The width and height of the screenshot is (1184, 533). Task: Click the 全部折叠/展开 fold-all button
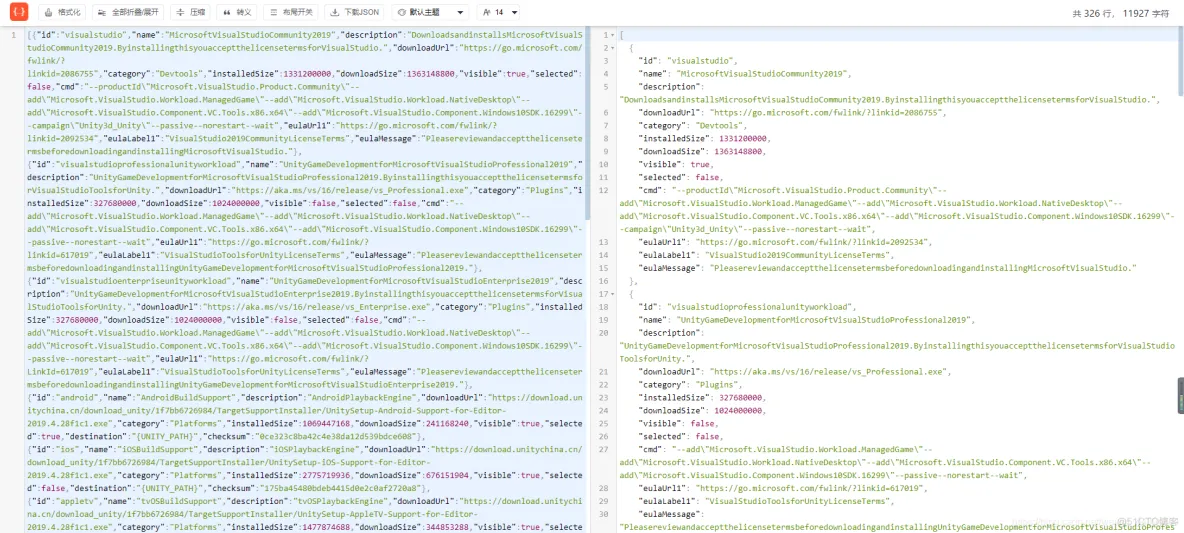coord(128,13)
